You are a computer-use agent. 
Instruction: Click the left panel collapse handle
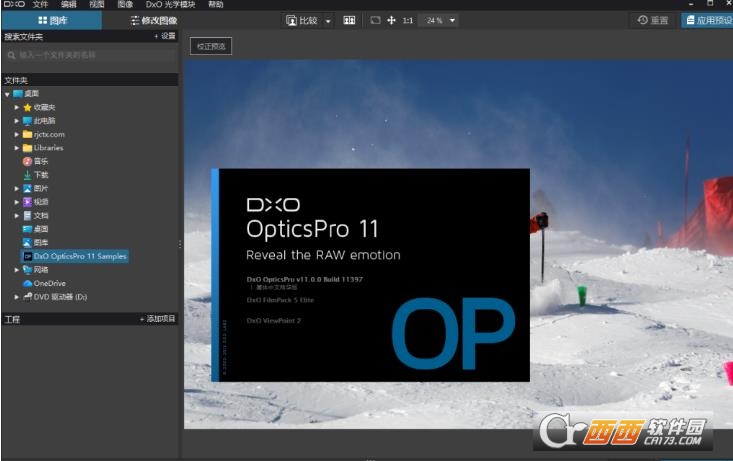tap(180, 244)
